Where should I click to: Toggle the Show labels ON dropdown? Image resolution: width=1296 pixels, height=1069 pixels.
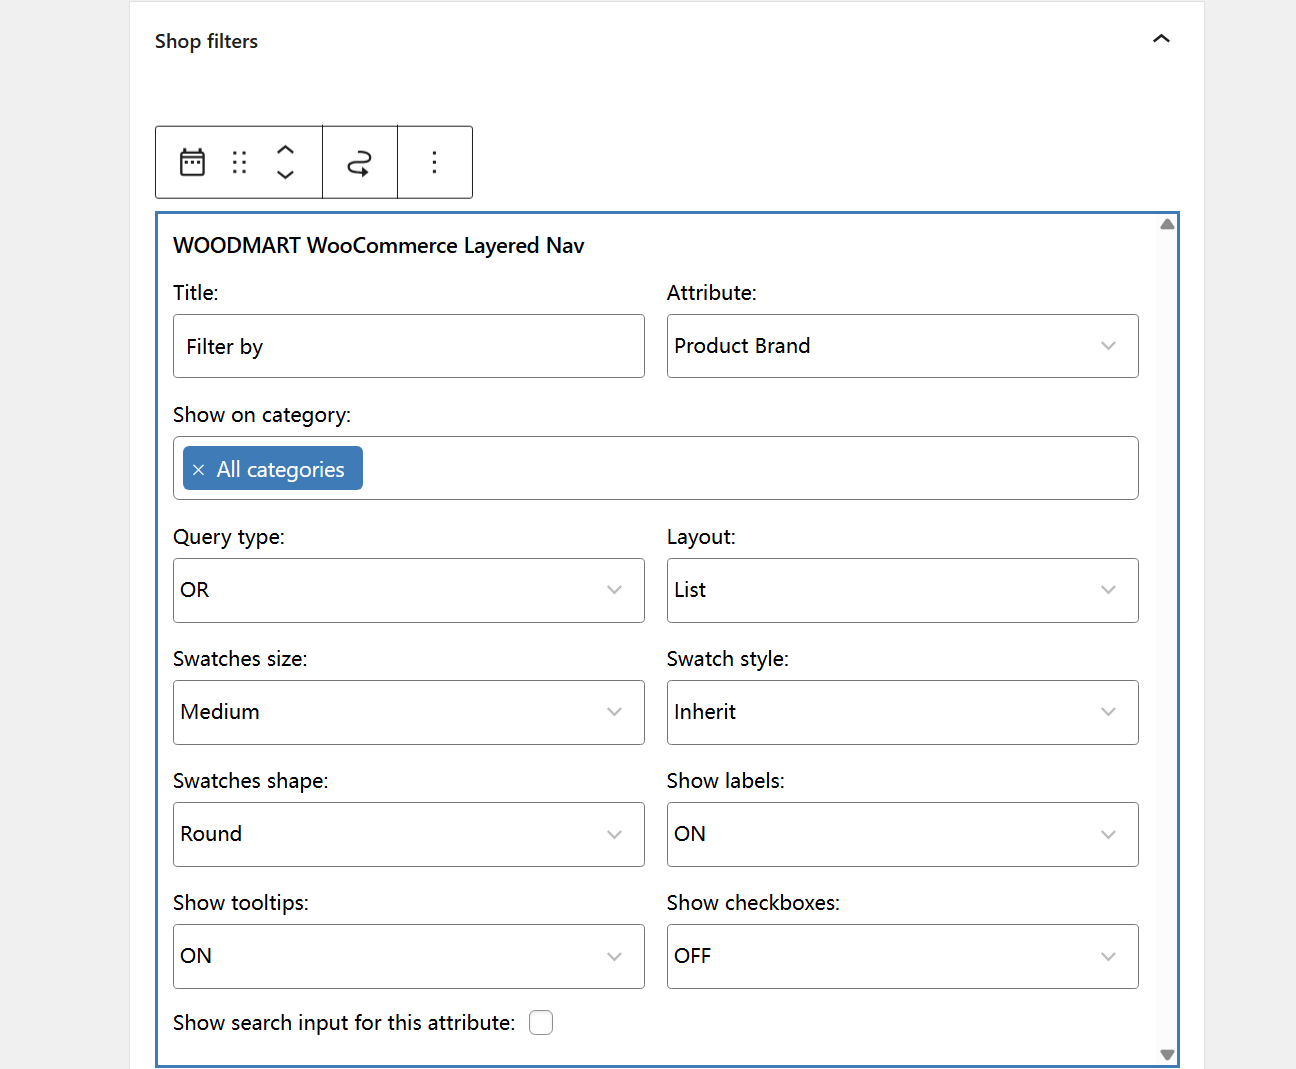click(902, 834)
